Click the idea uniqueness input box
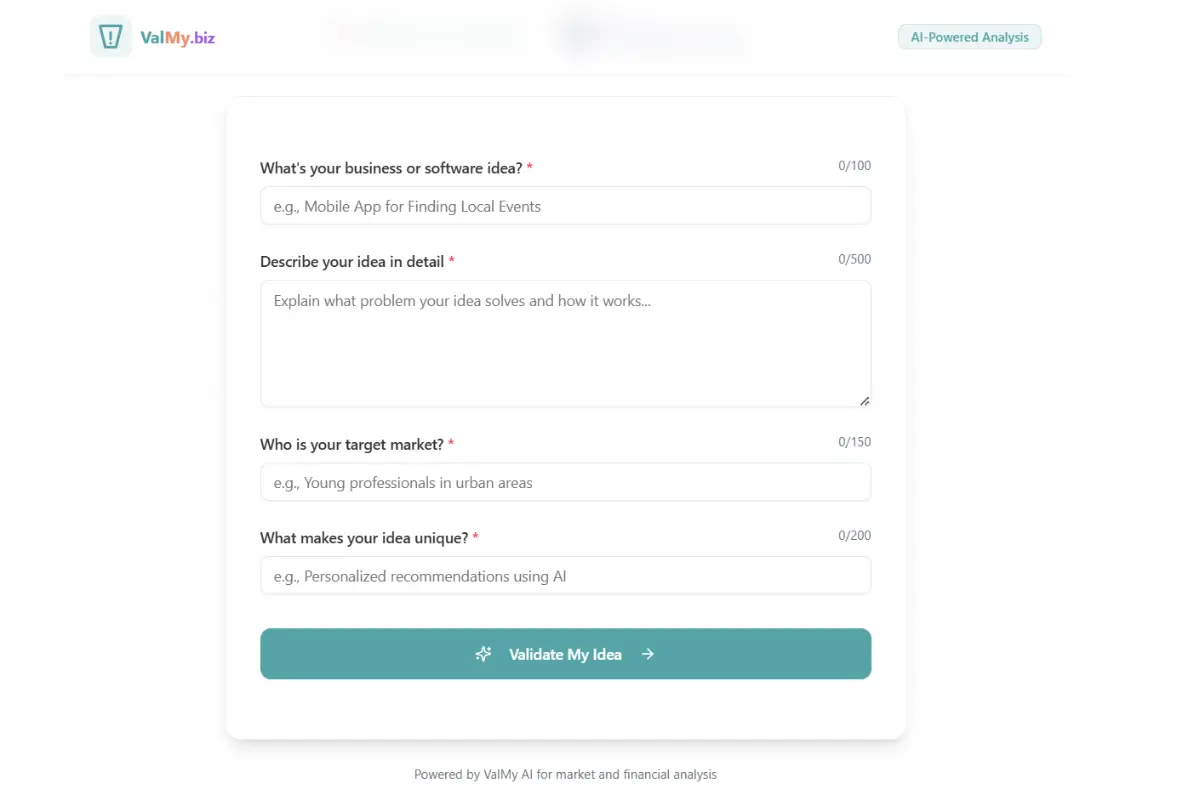1200x789 pixels. [565, 576]
